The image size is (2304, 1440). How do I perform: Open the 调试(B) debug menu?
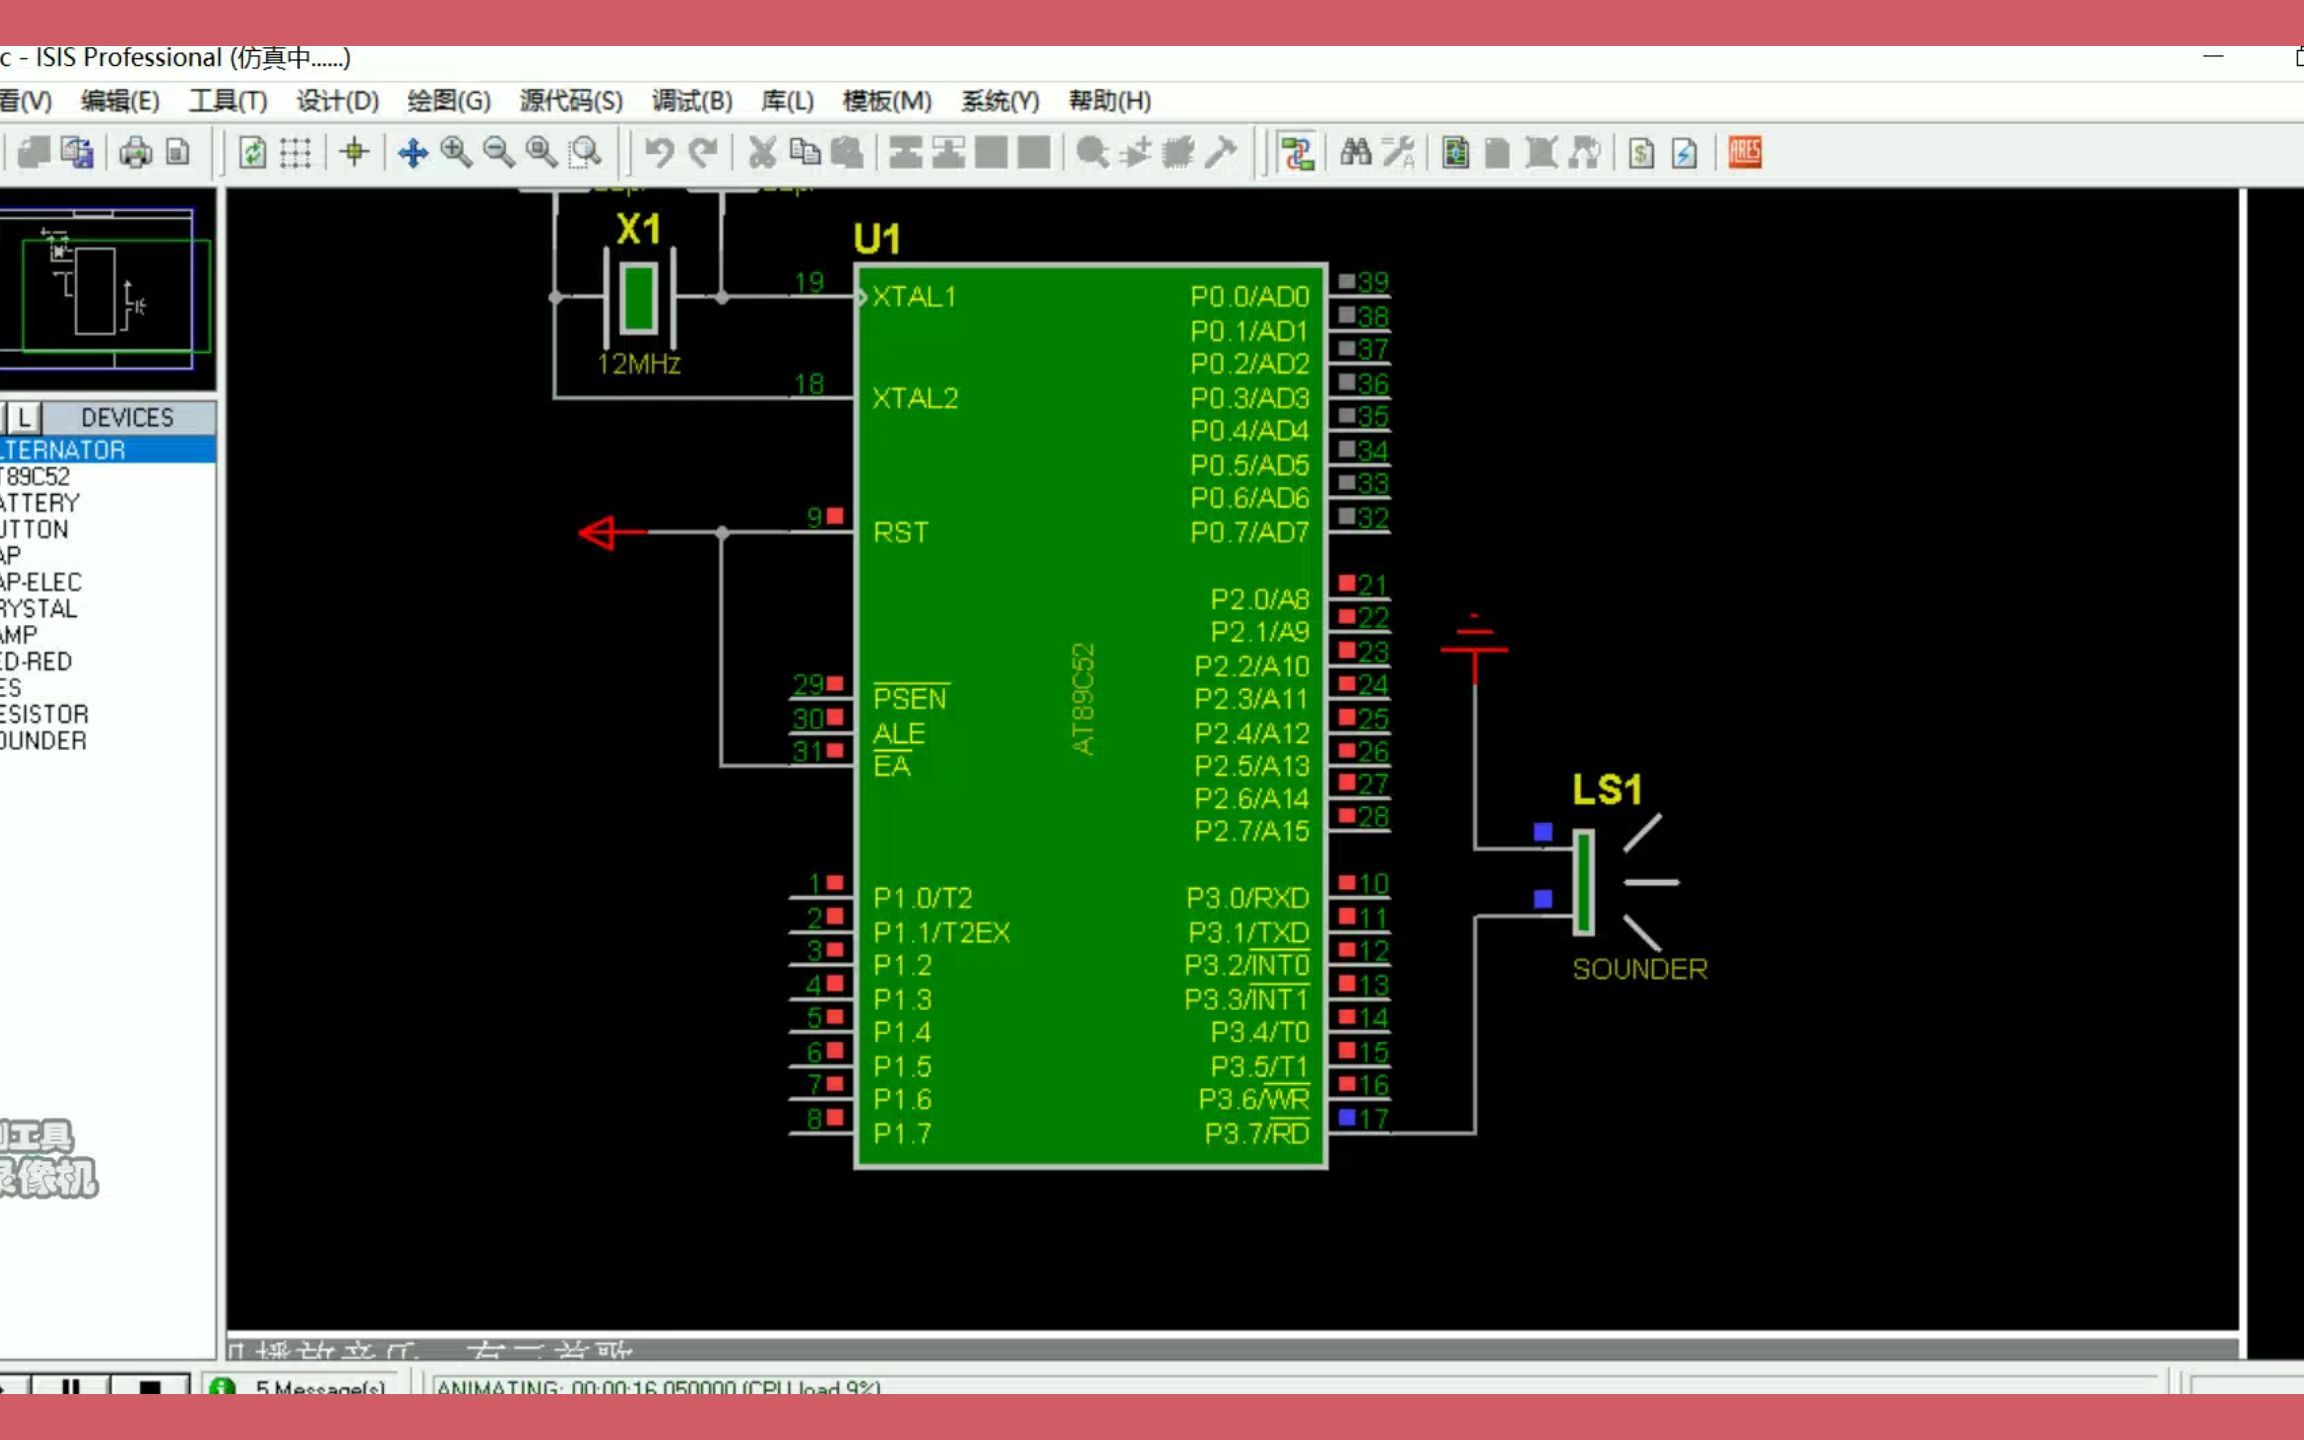[691, 101]
